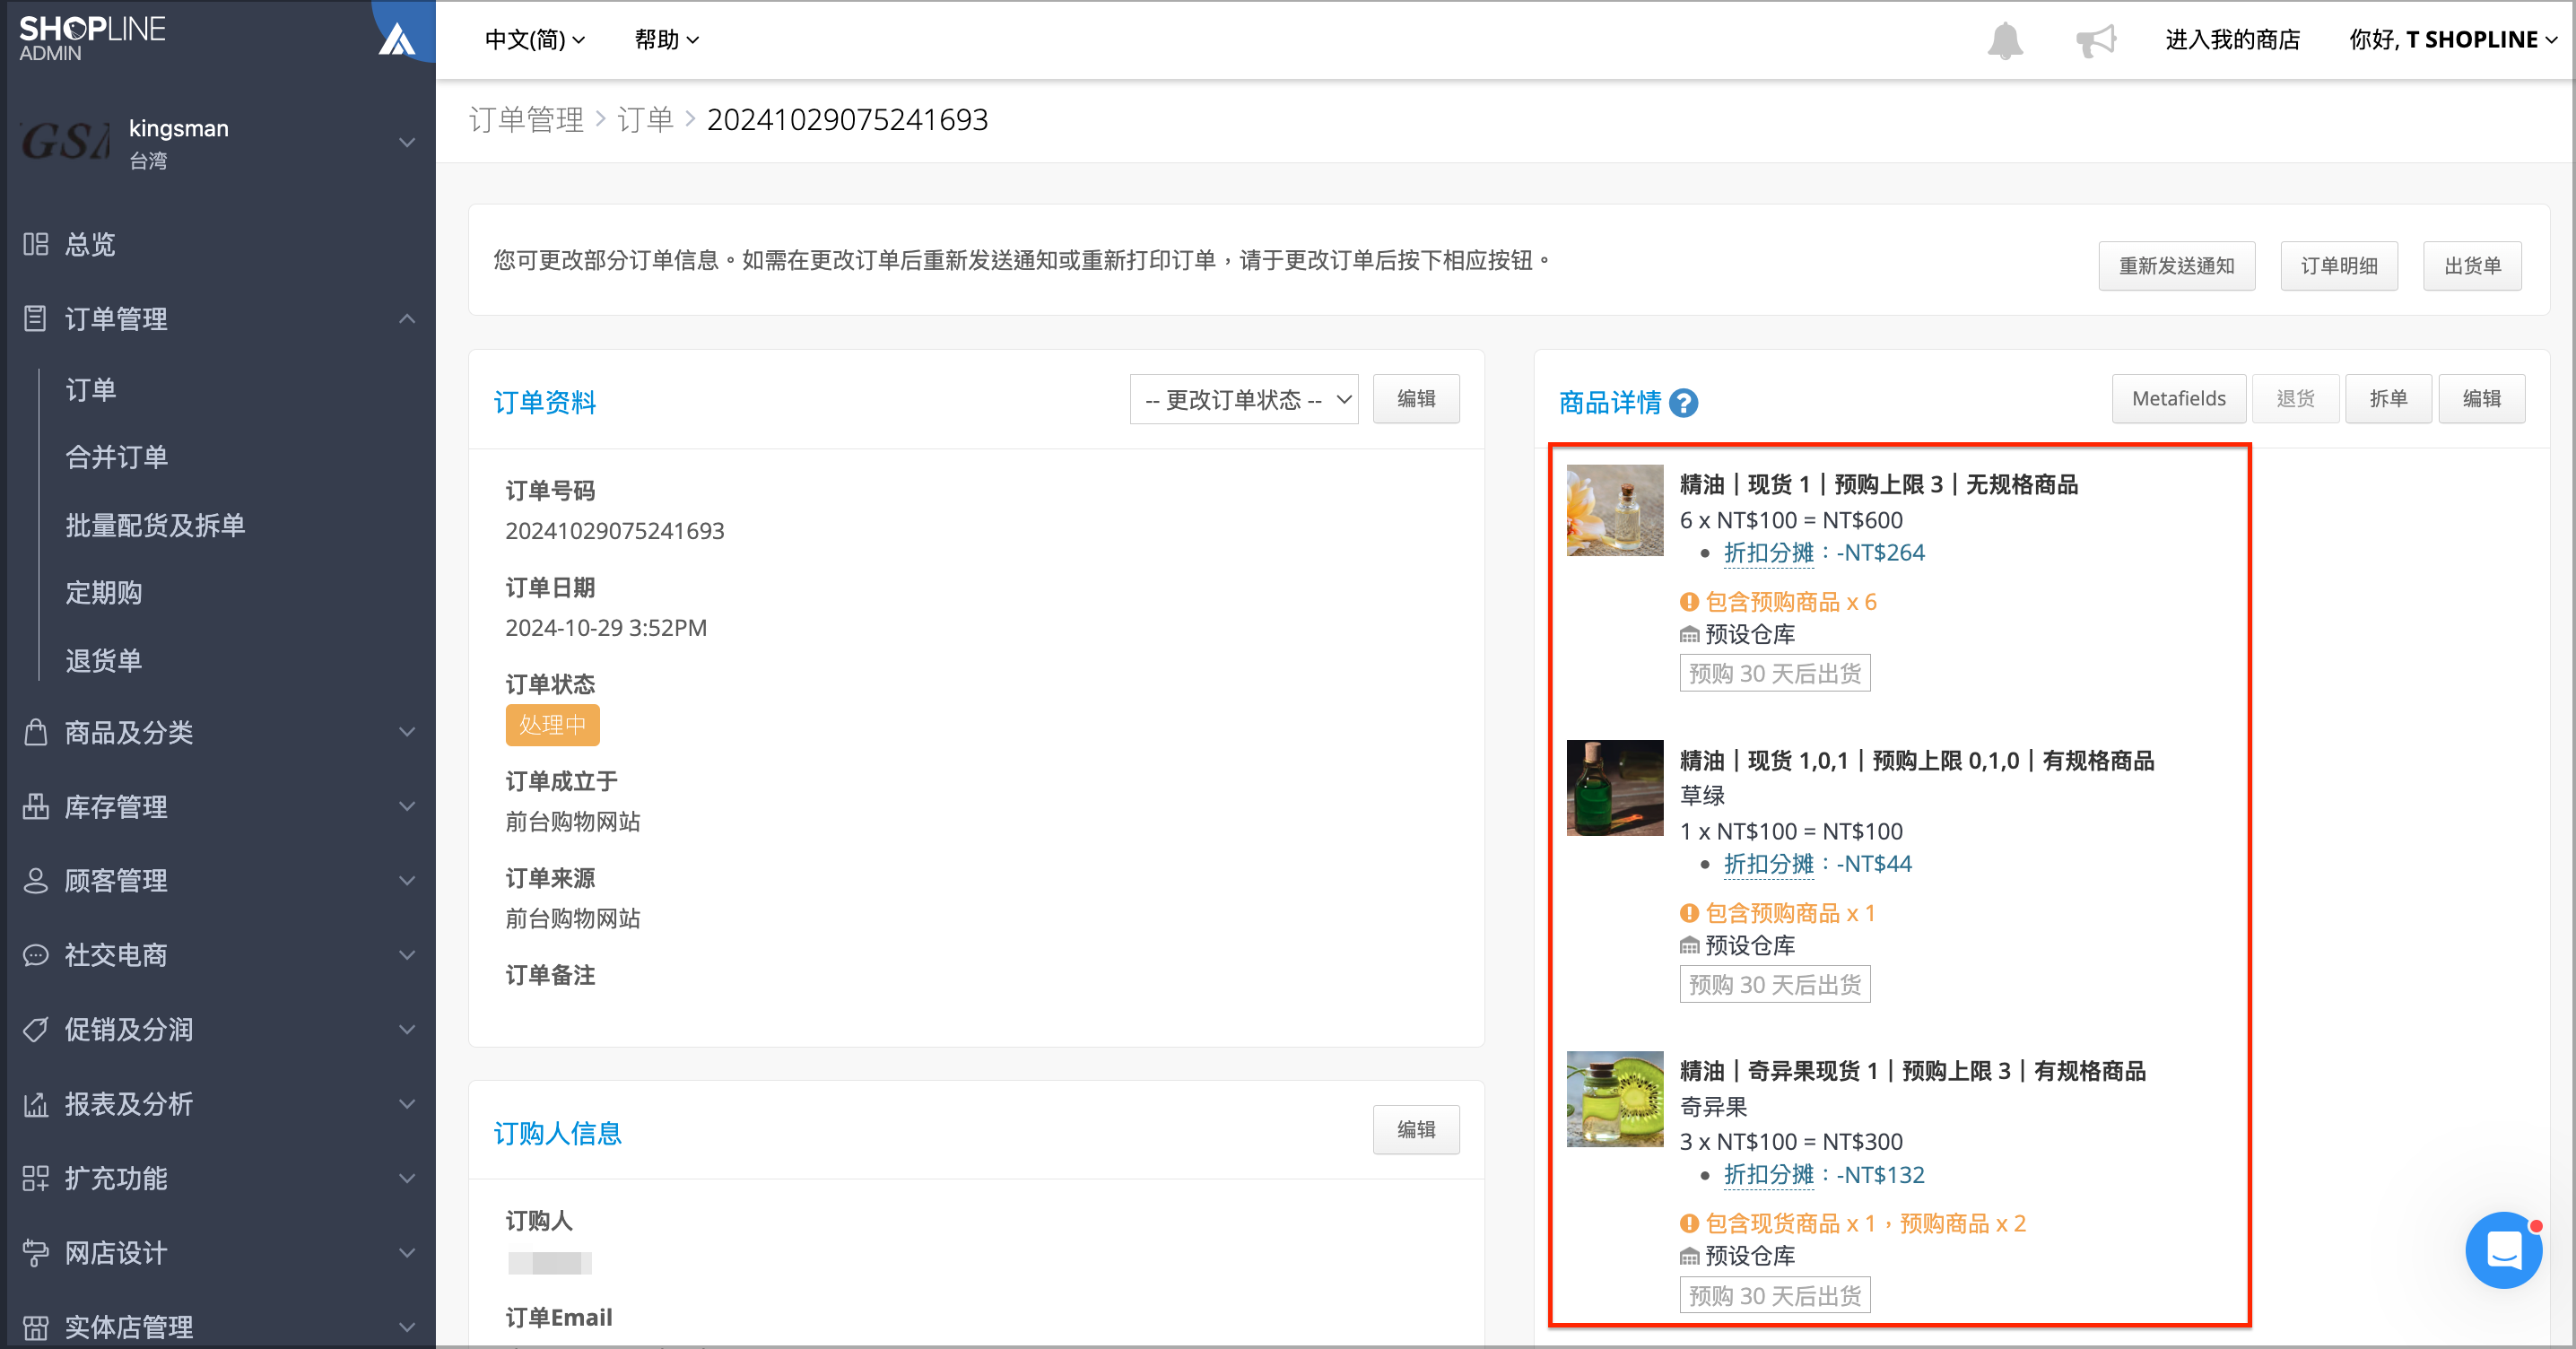Open the notifications bell icon
The width and height of the screenshot is (2576, 1349).
pos(2004,40)
